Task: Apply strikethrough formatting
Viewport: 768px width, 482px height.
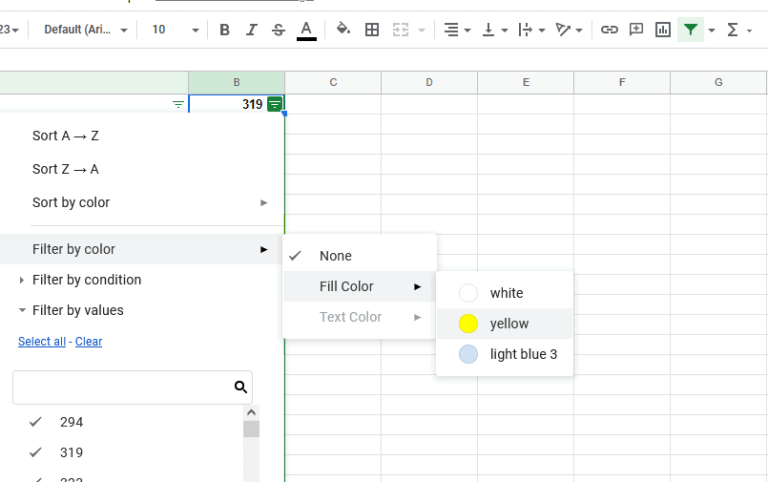Action: pyautogui.click(x=278, y=30)
